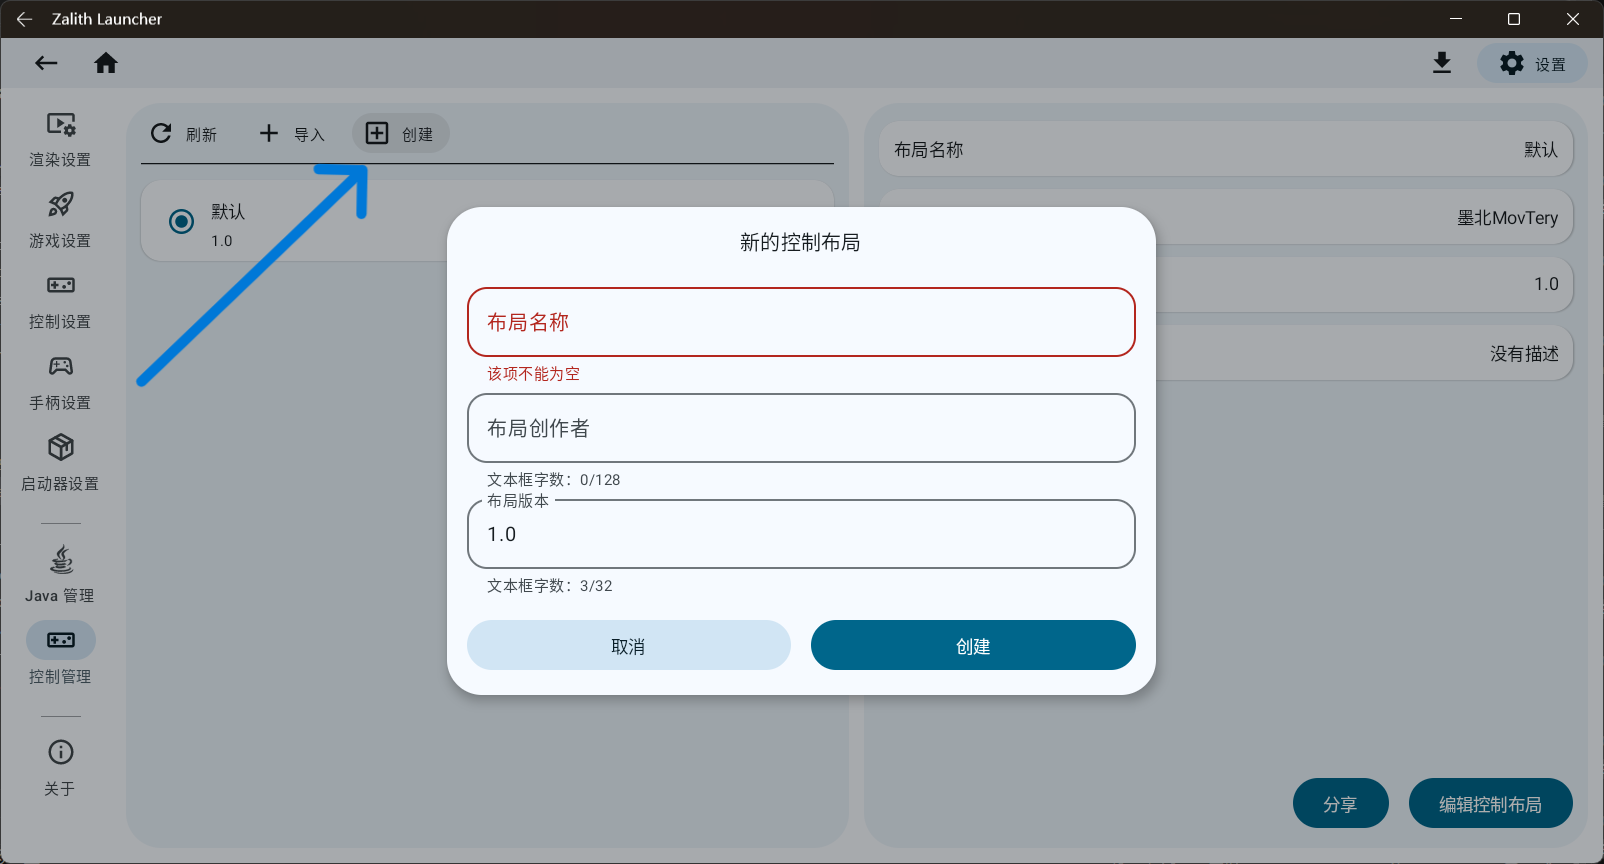Image resolution: width=1604 pixels, height=864 pixels.
Task: Open Java 管理 coffee cup icon
Action: pyautogui.click(x=60, y=560)
